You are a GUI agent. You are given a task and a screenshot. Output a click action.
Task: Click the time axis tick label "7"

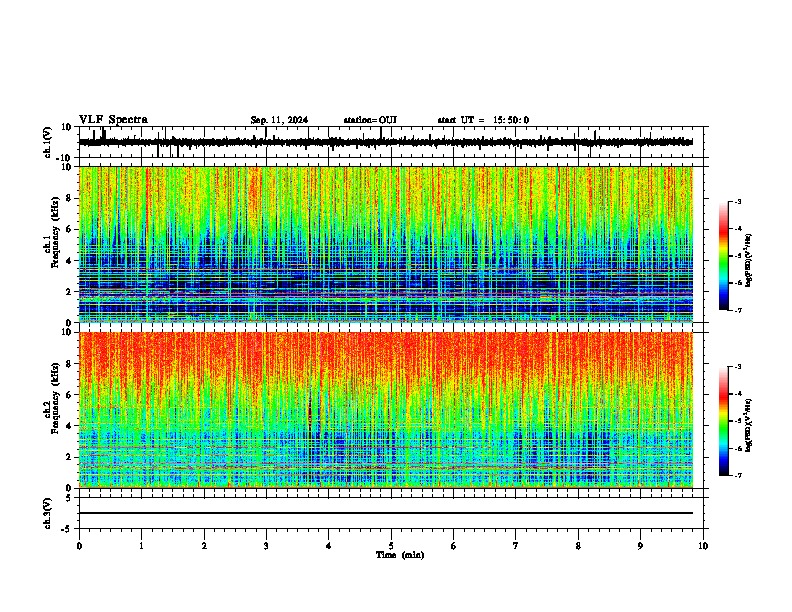coord(516,546)
